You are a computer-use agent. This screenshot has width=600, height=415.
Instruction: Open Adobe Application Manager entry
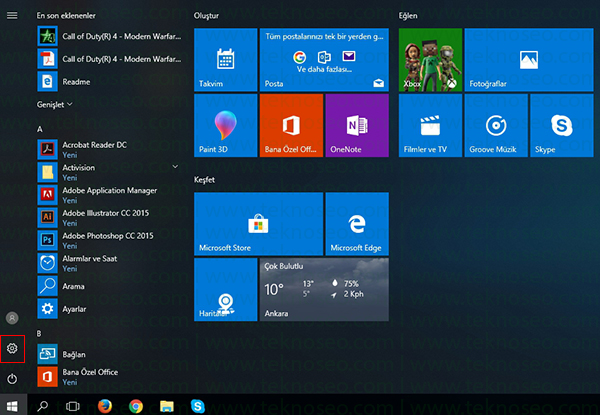click(x=109, y=195)
